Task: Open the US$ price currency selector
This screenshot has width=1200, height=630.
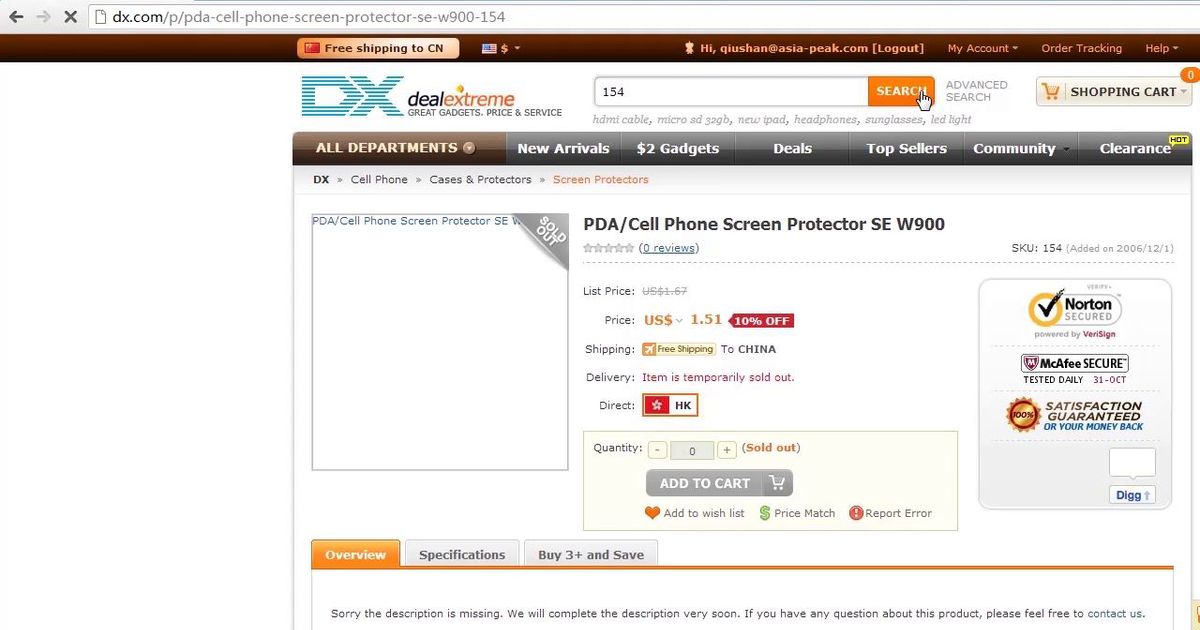Action: (664, 320)
